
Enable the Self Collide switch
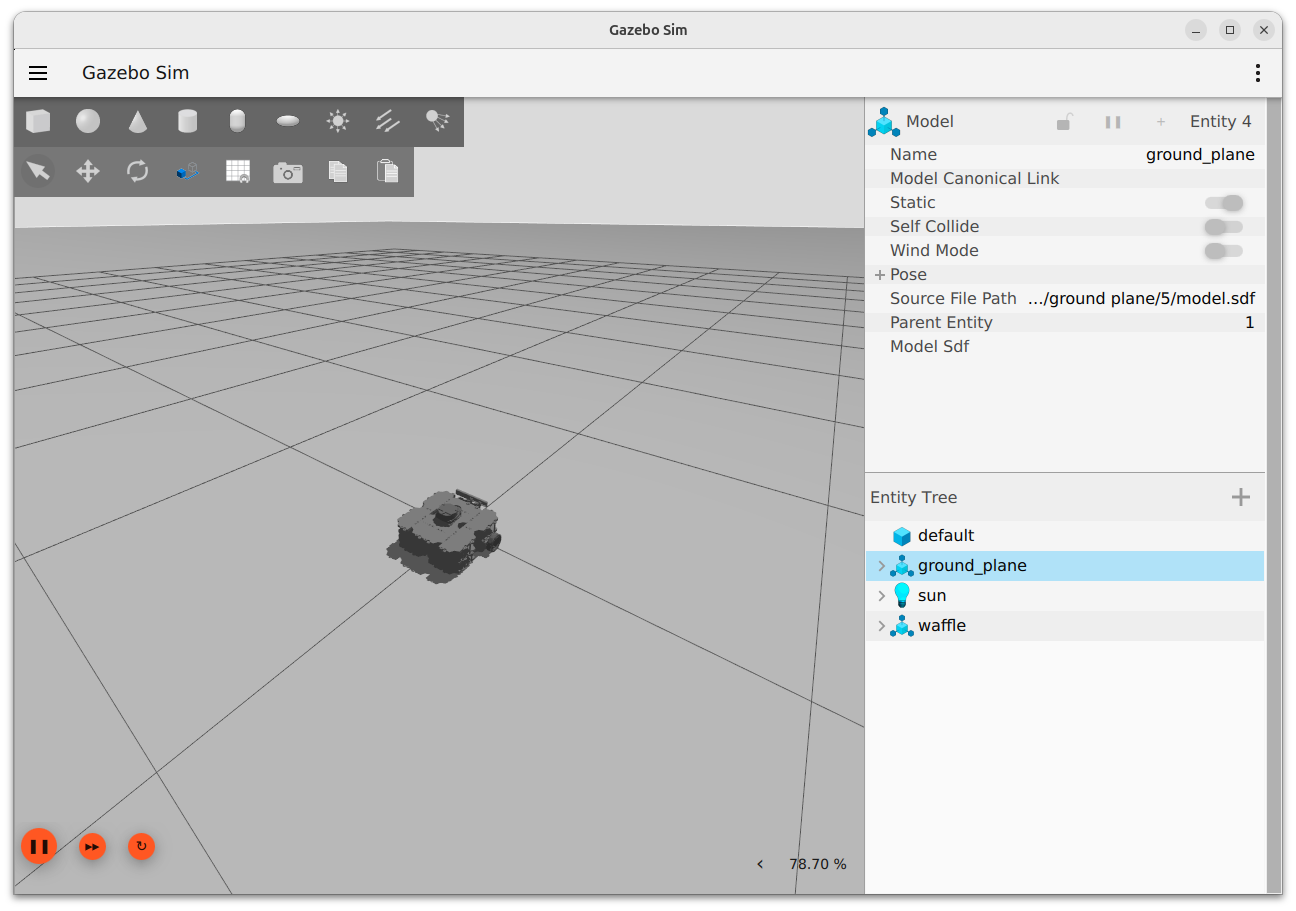tap(1224, 227)
